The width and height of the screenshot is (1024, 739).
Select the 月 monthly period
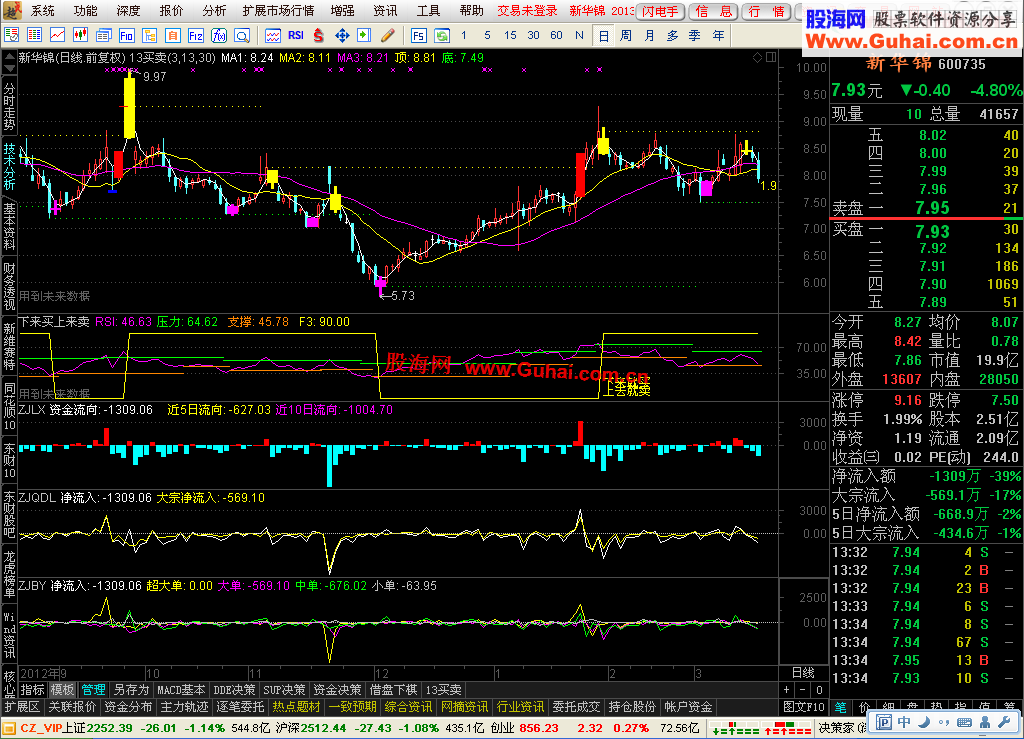(x=649, y=35)
